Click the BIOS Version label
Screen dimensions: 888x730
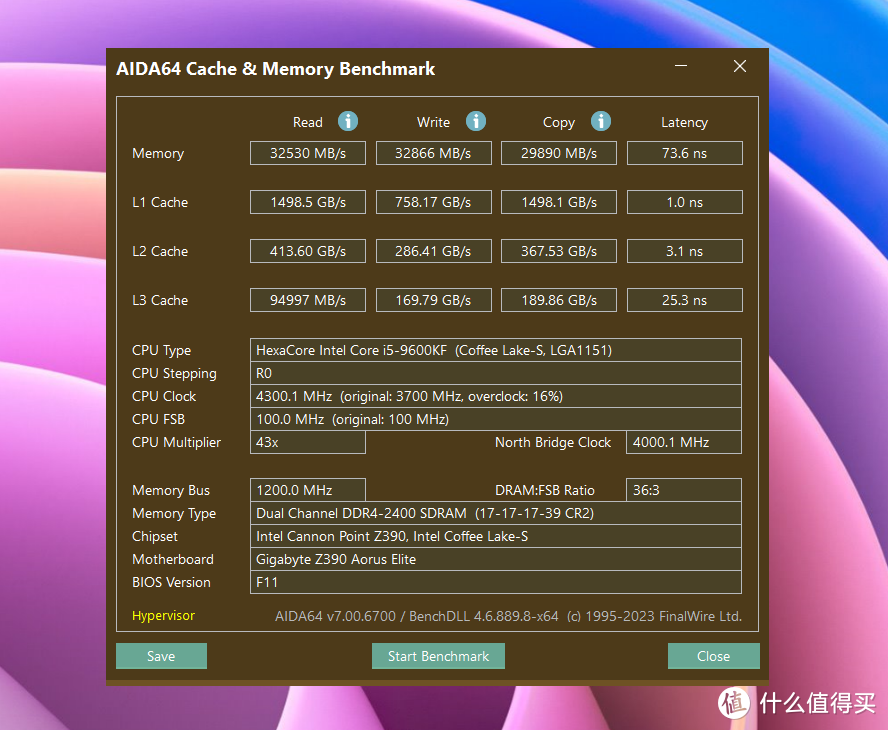click(171, 582)
